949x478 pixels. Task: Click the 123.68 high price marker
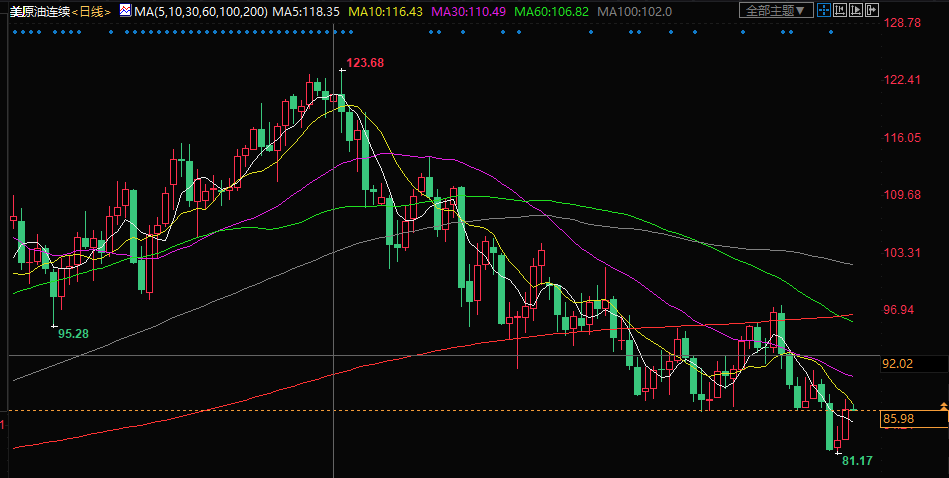point(365,63)
